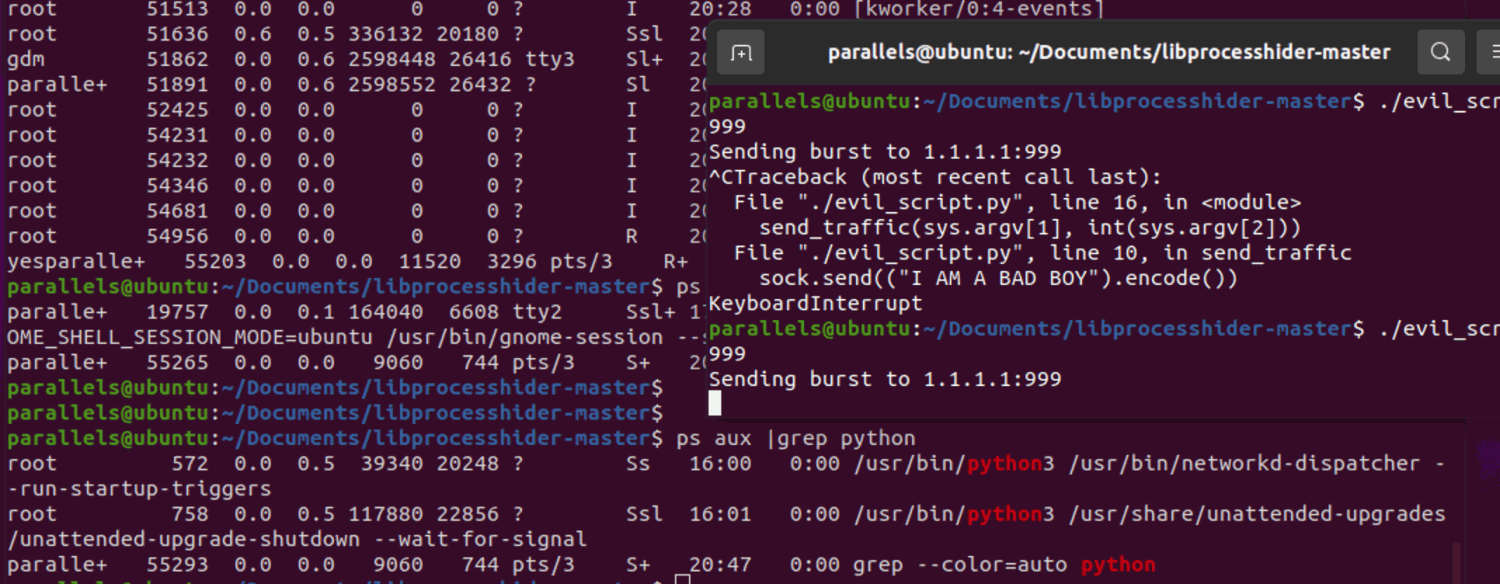Click the 'Sending burst' line directly above the cursor
The height and width of the screenshot is (584, 1500).
(x=885, y=379)
